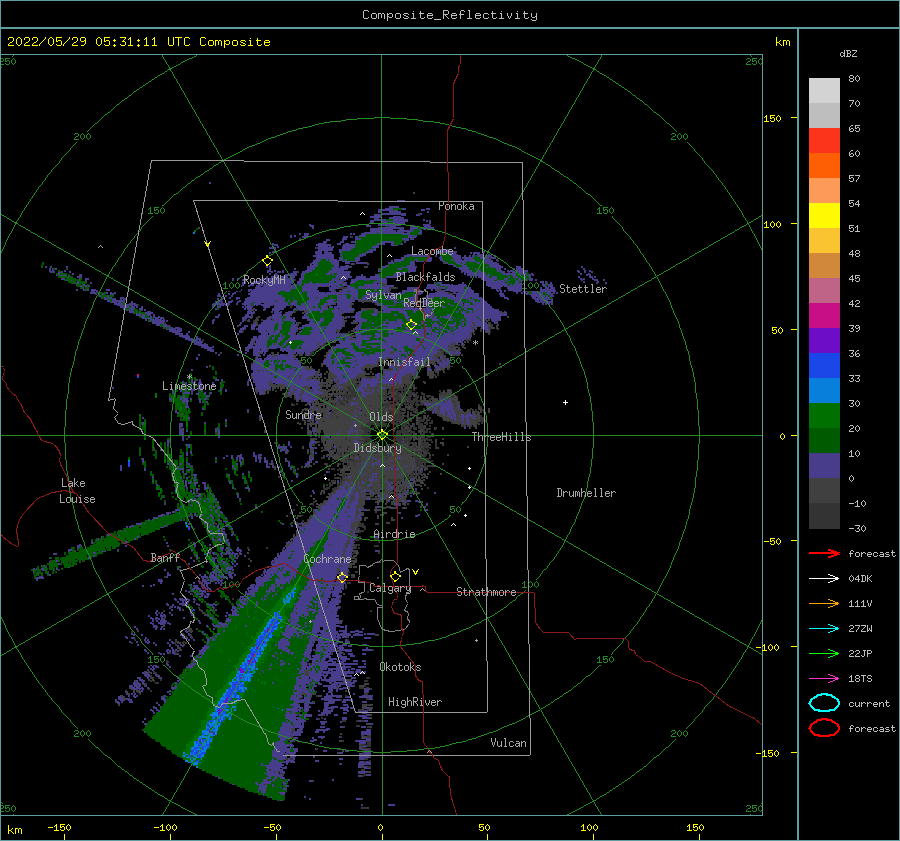The width and height of the screenshot is (900, 841).
Task: Click the Blackfalds town label
Action: (425, 277)
